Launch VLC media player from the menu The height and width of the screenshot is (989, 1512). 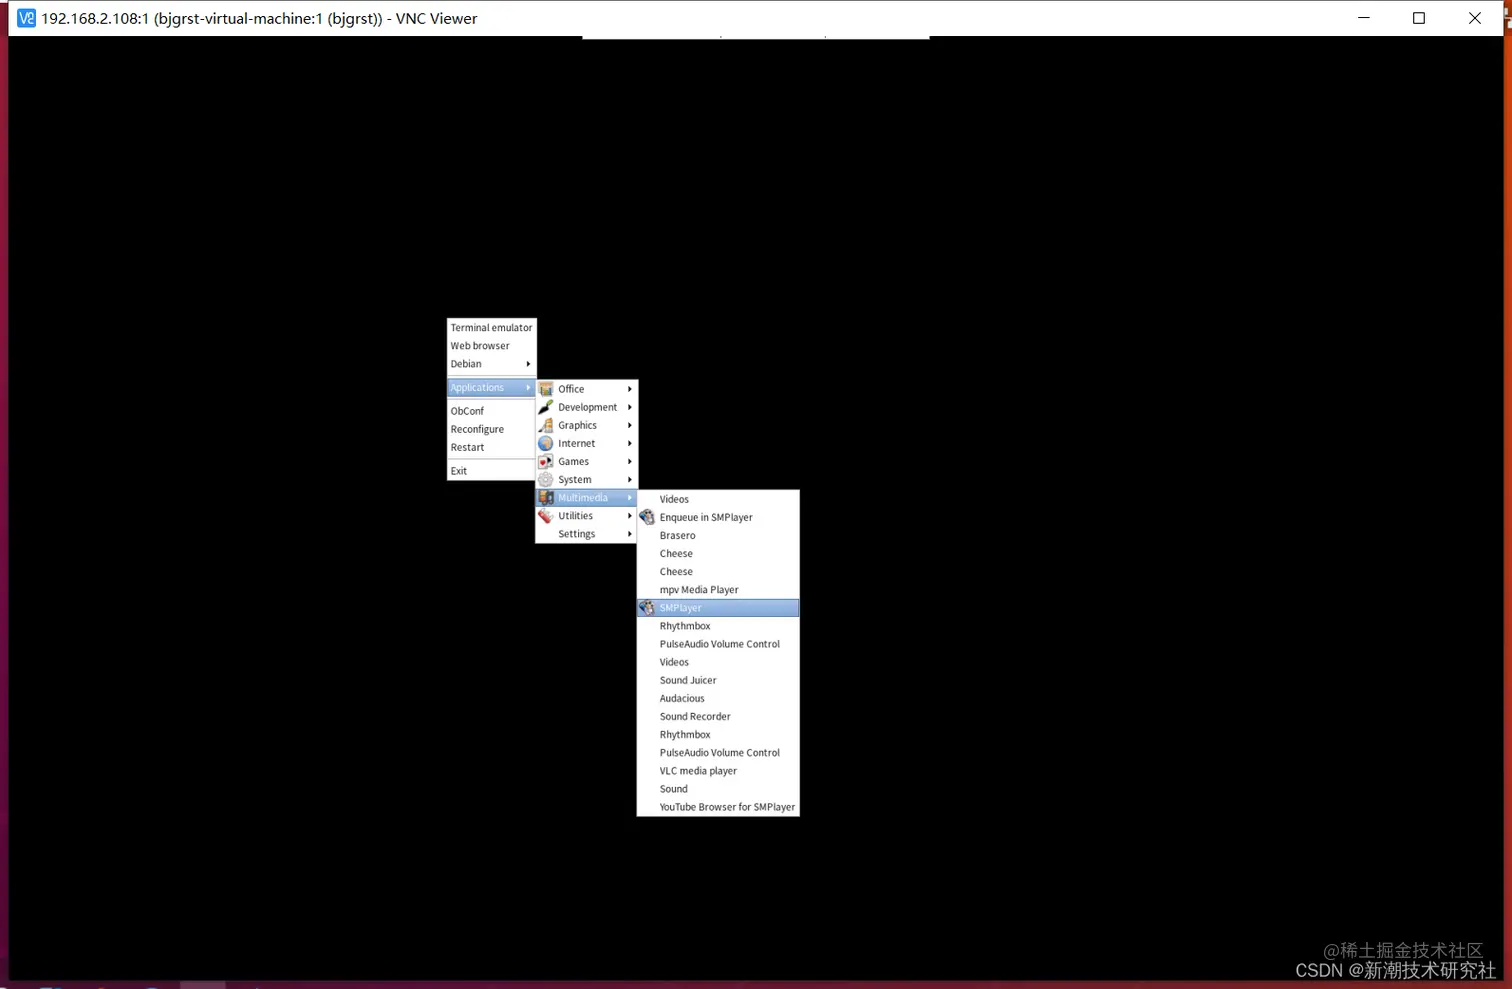tap(698, 770)
